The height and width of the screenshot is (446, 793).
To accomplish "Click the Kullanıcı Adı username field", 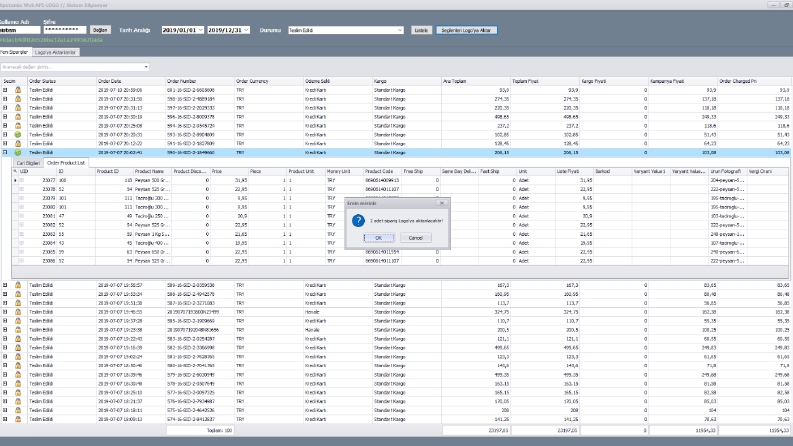I will click(20, 30).
